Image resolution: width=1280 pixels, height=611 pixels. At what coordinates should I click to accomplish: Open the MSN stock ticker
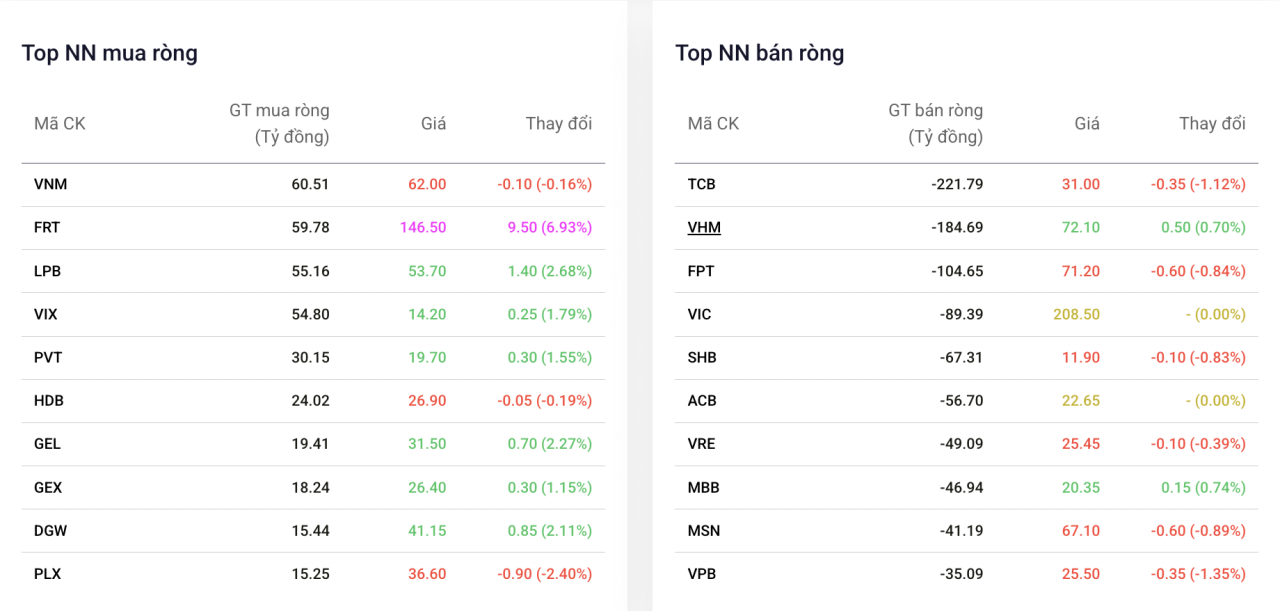pyautogui.click(x=704, y=530)
